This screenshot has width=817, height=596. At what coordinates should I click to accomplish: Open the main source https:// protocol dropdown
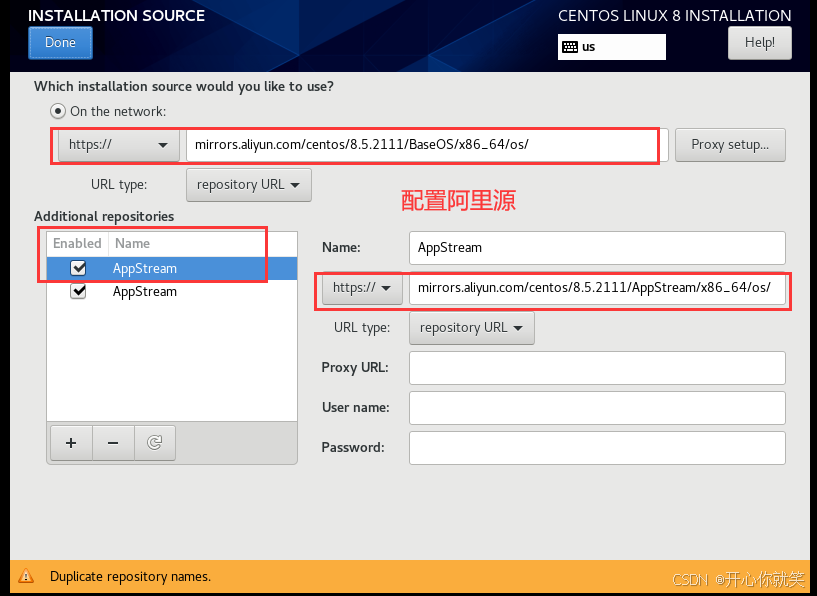pyautogui.click(x=119, y=145)
